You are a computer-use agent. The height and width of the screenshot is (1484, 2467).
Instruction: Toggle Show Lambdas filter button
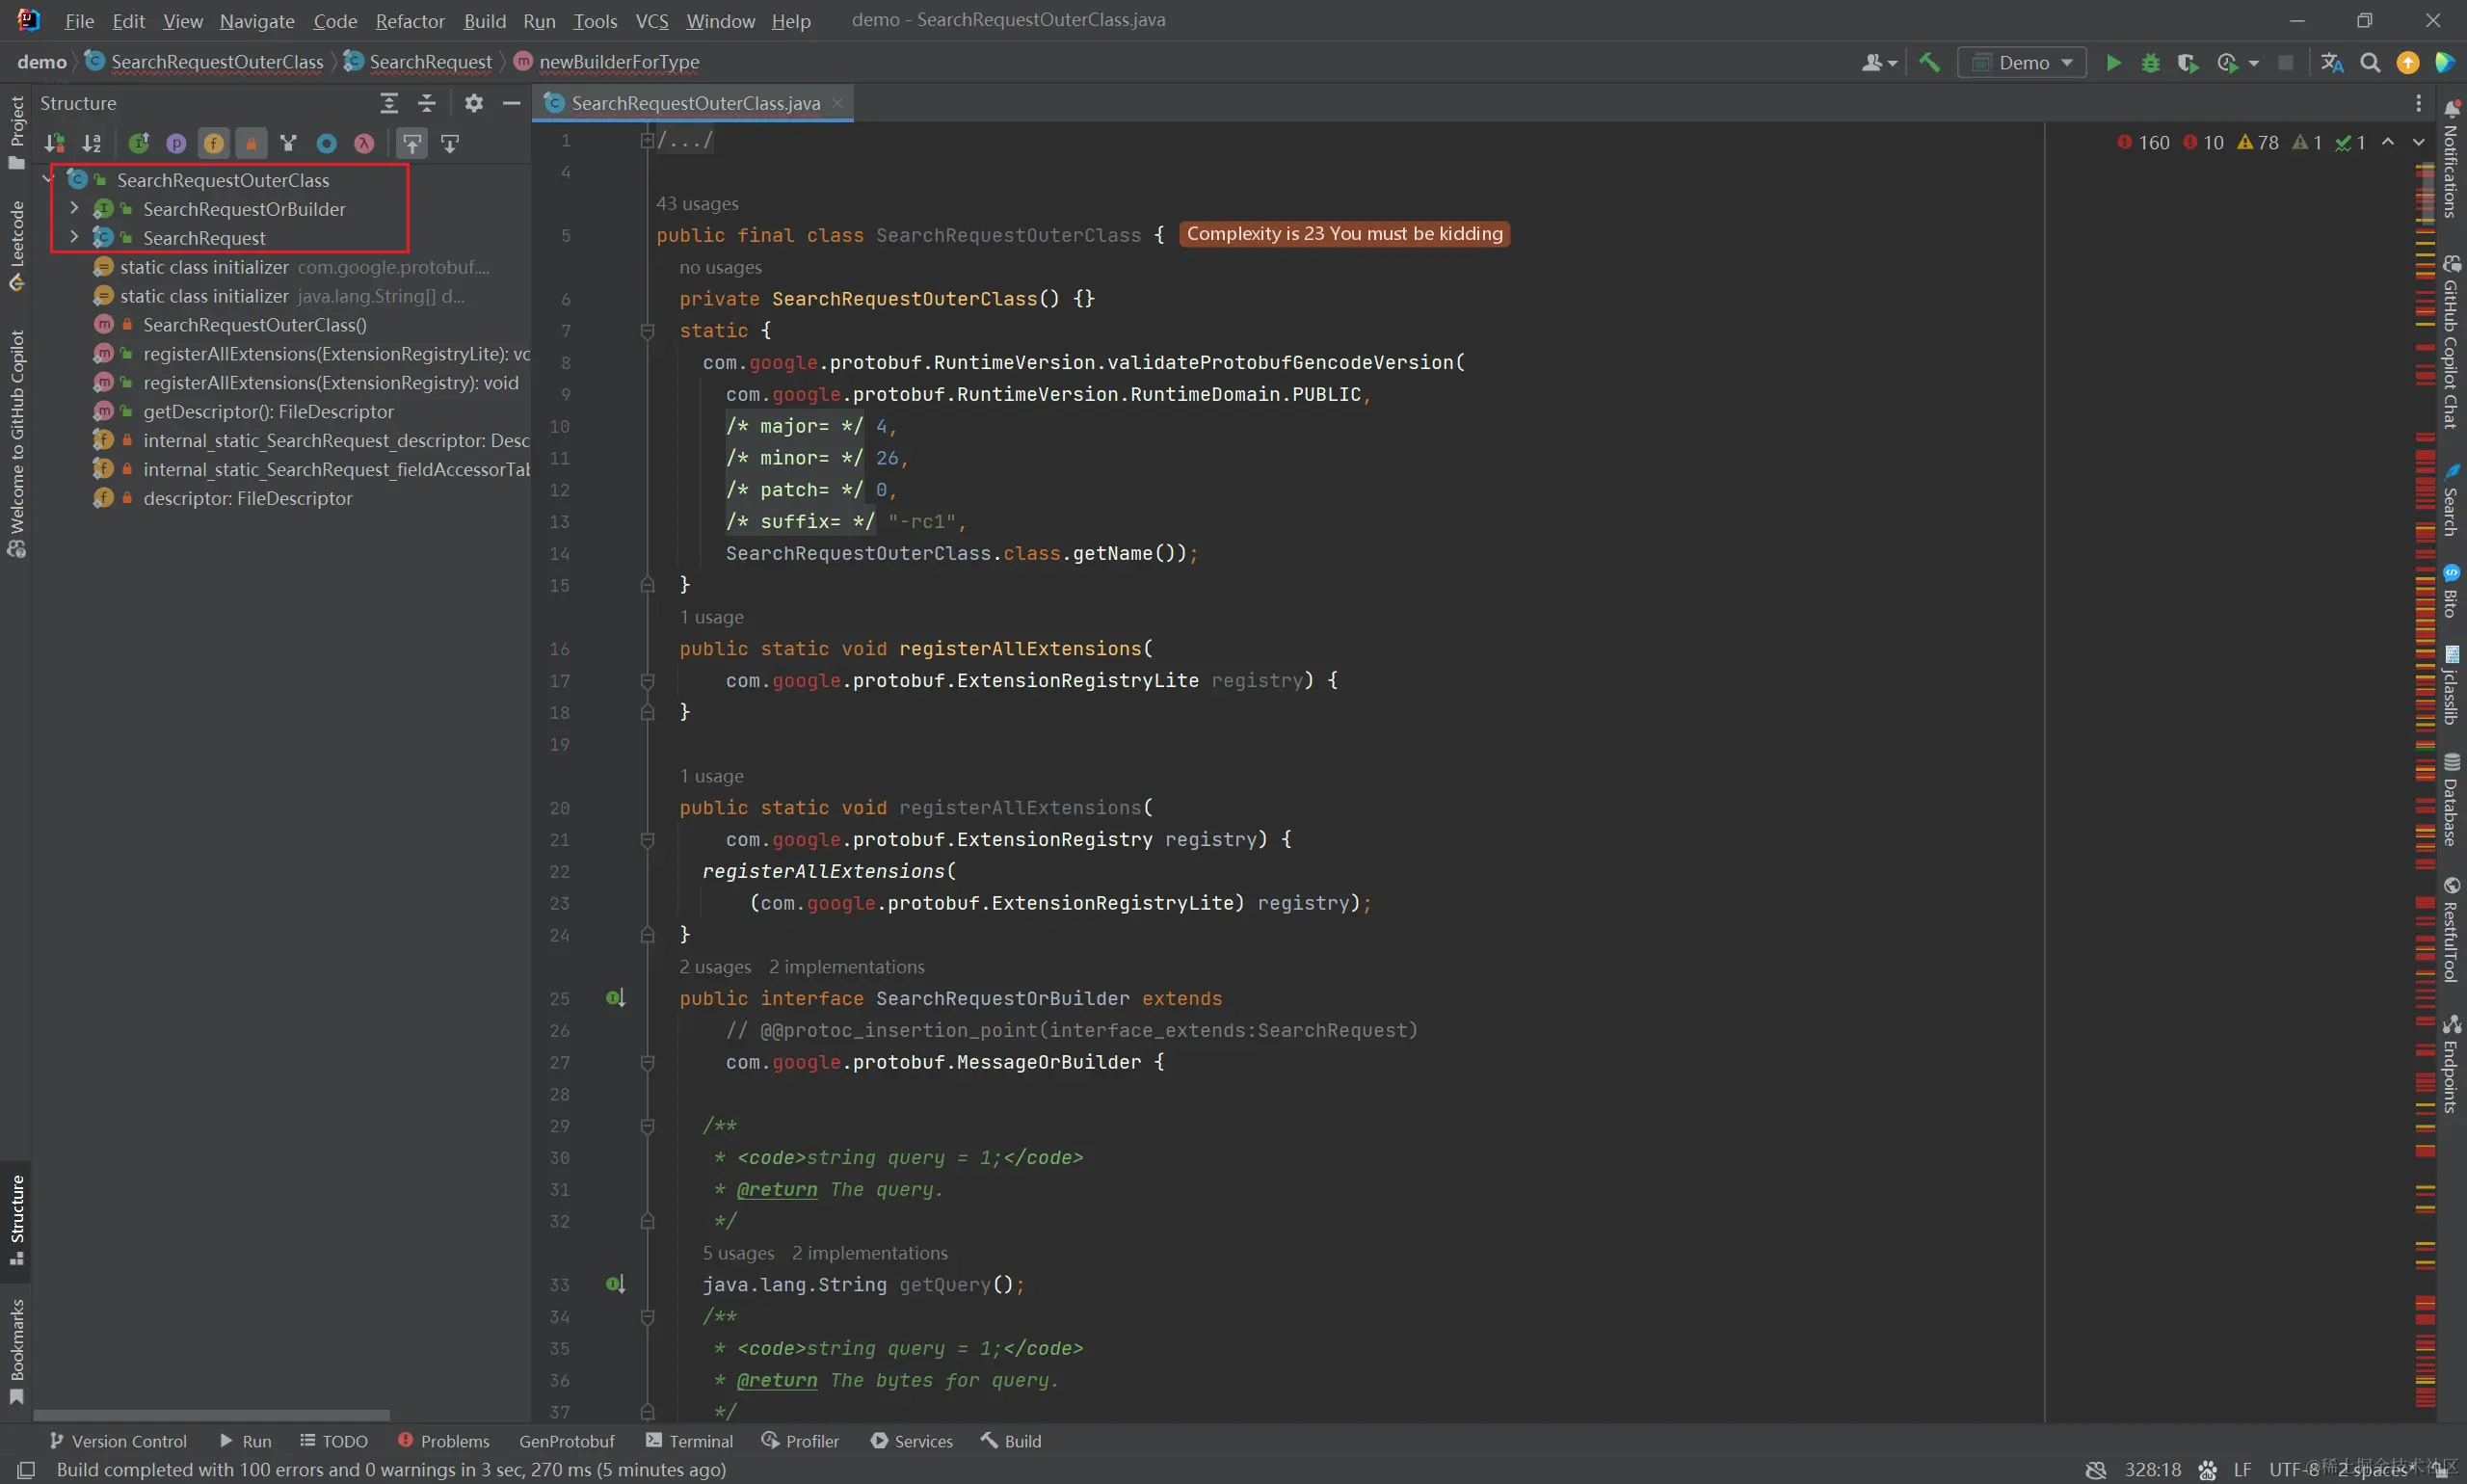(x=364, y=143)
